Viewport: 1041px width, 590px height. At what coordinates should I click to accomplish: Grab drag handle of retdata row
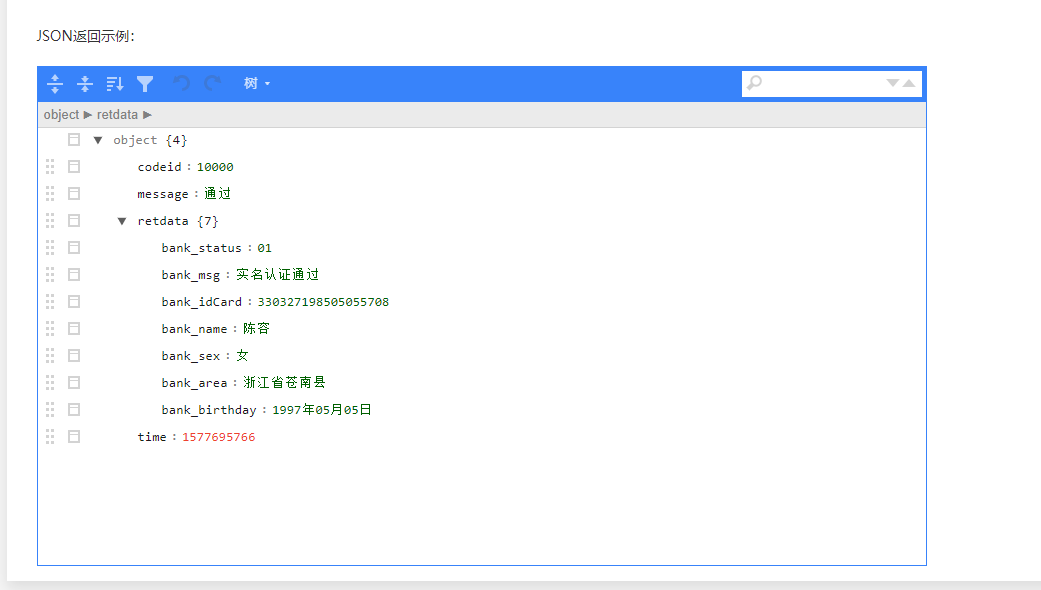[50, 221]
